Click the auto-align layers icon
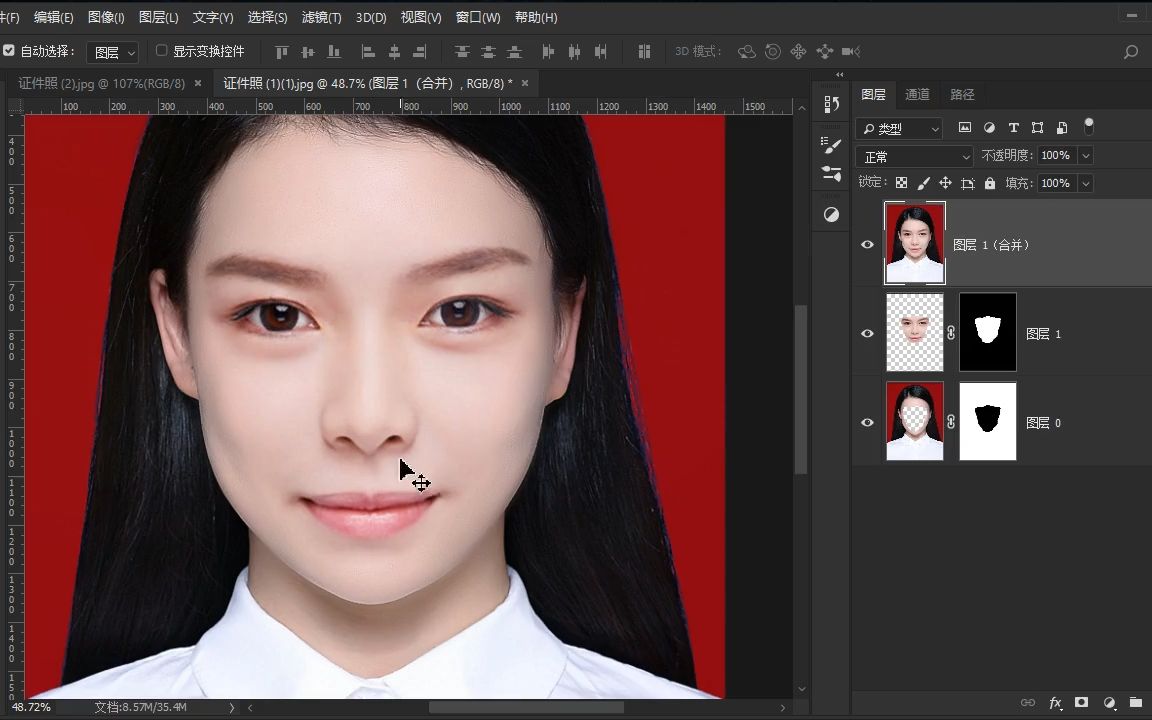1152x720 pixels. (x=644, y=51)
